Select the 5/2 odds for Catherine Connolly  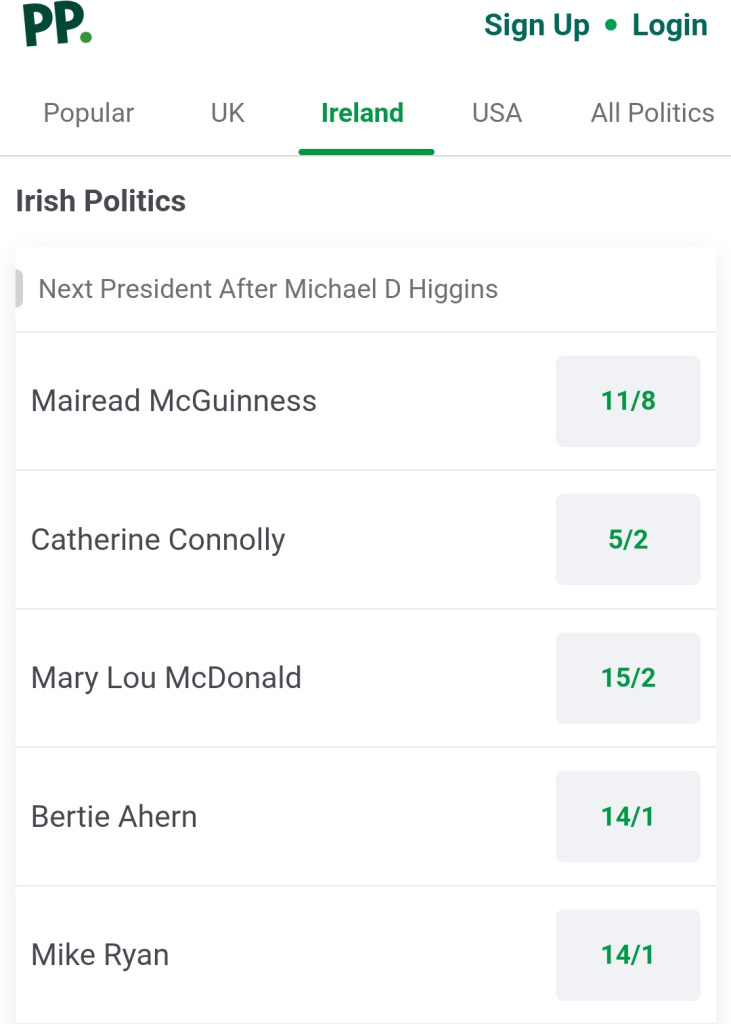(x=628, y=539)
